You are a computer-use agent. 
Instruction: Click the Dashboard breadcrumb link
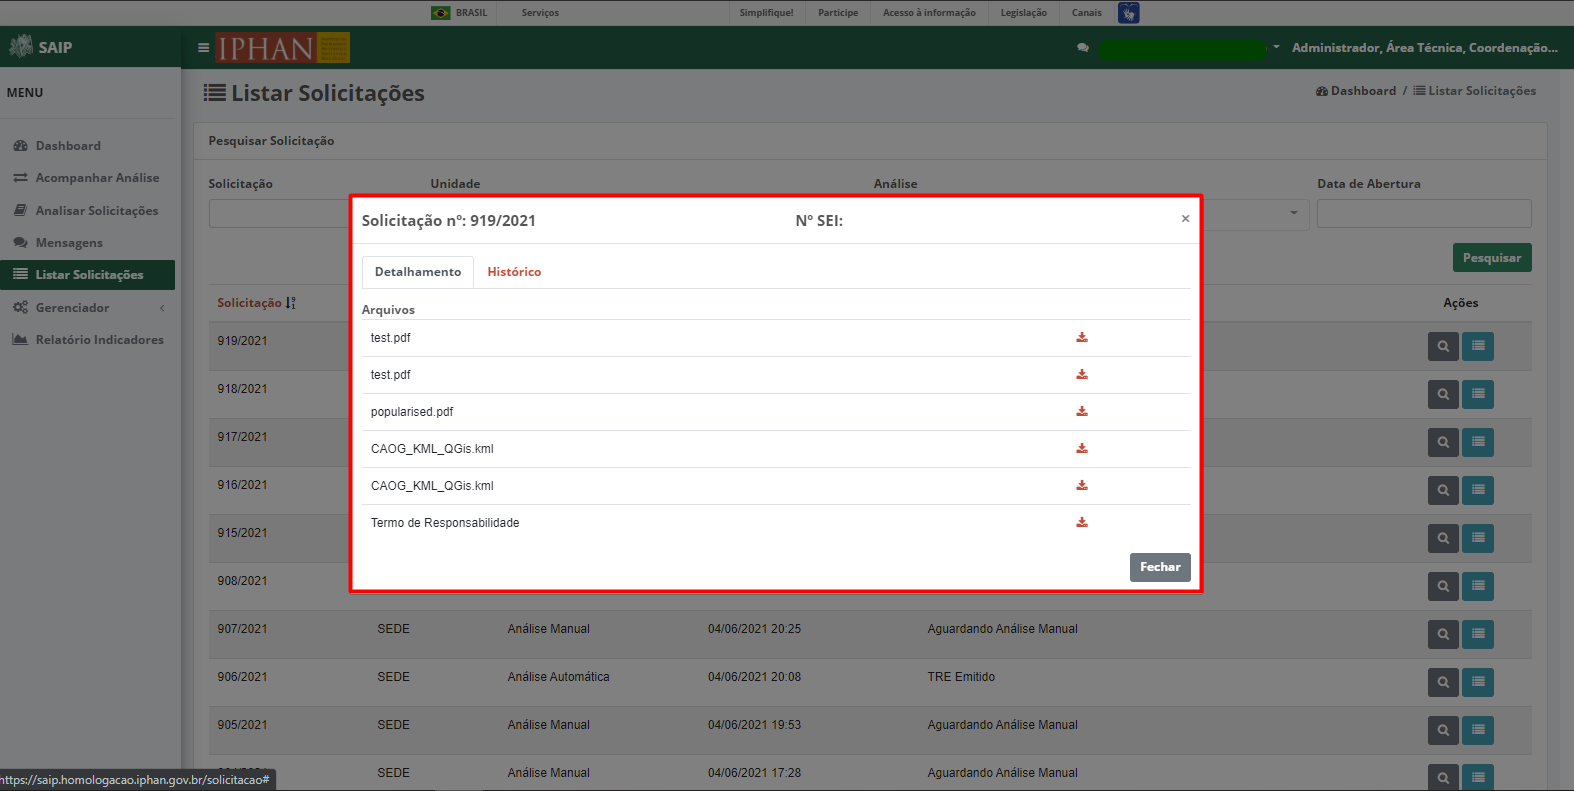pos(1356,91)
